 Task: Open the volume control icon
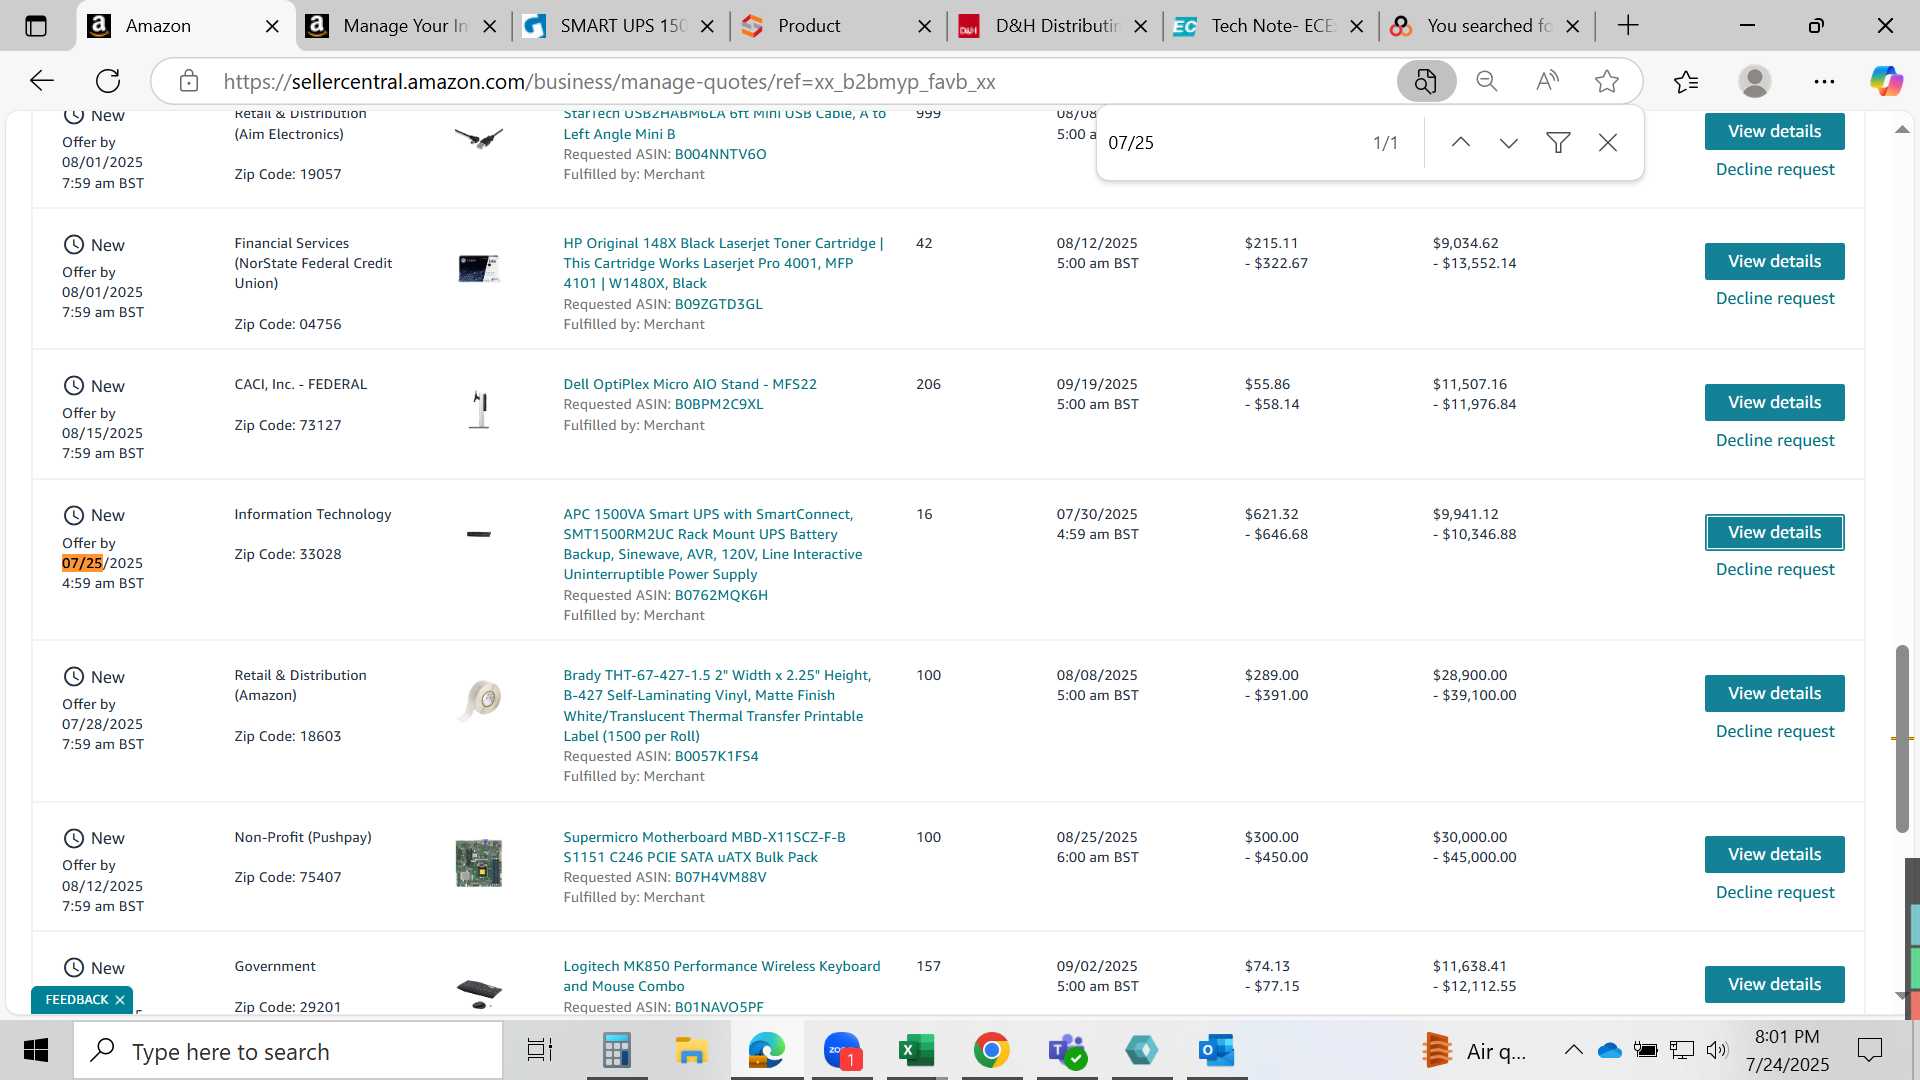click(1717, 1050)
